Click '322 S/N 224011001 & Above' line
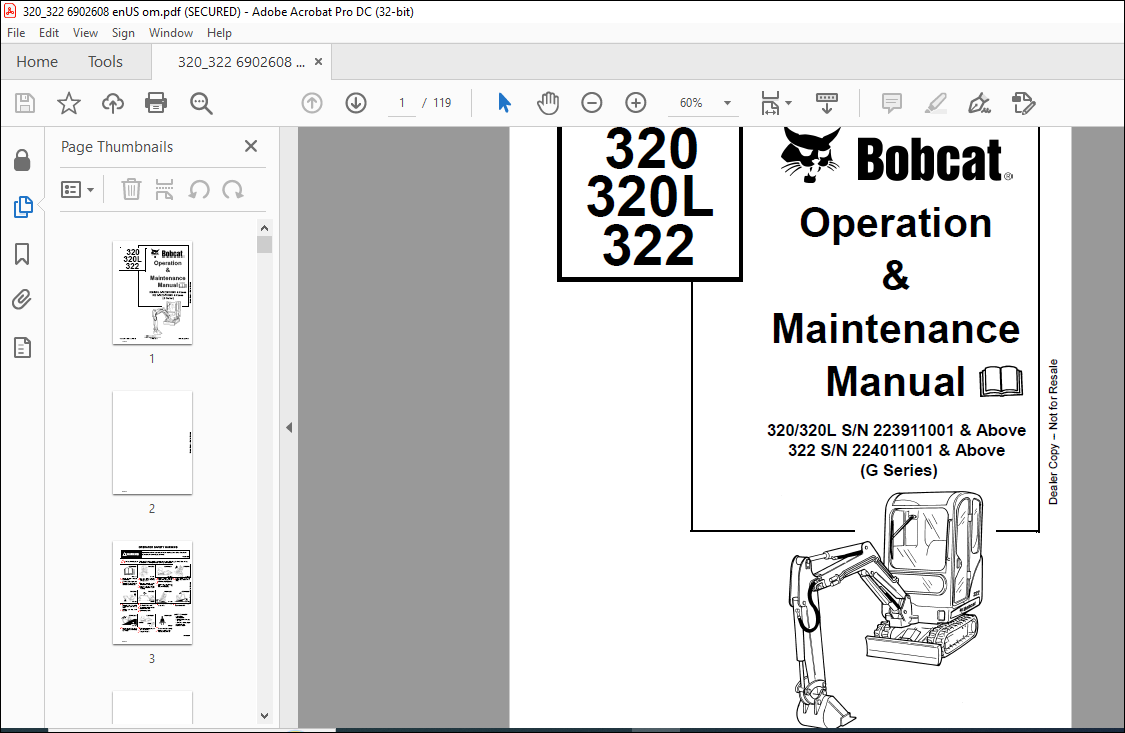 pyautogui.click(x=896, y=450)
